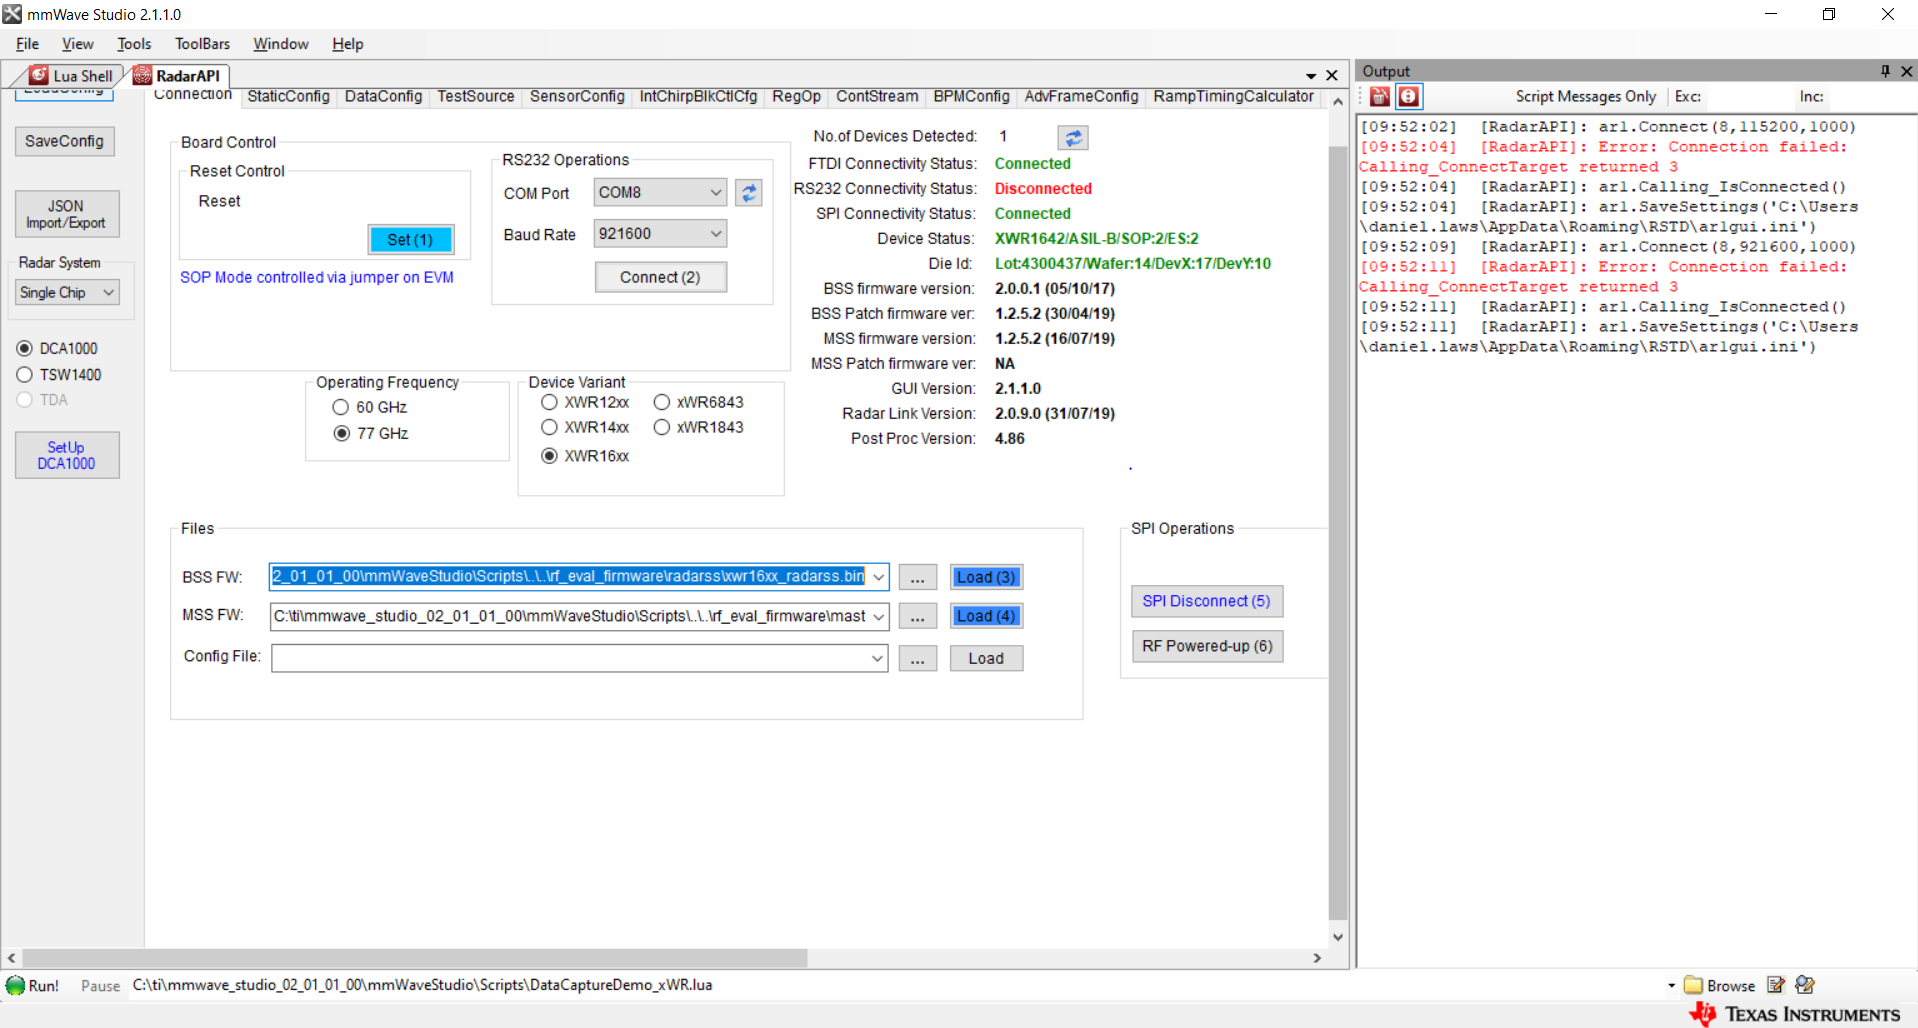
Task: Click the vertical scrollbar of RadarAPI panel
Action: click(1338, 534)
